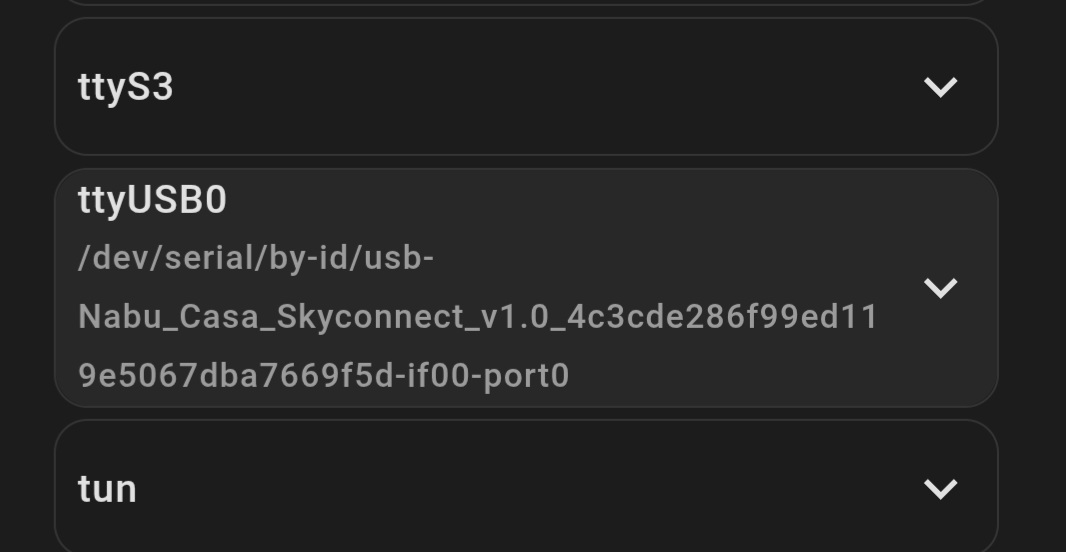1066x552 pixels.
Task: Select the ttyS3 title text
Action: tap(126, 87)
